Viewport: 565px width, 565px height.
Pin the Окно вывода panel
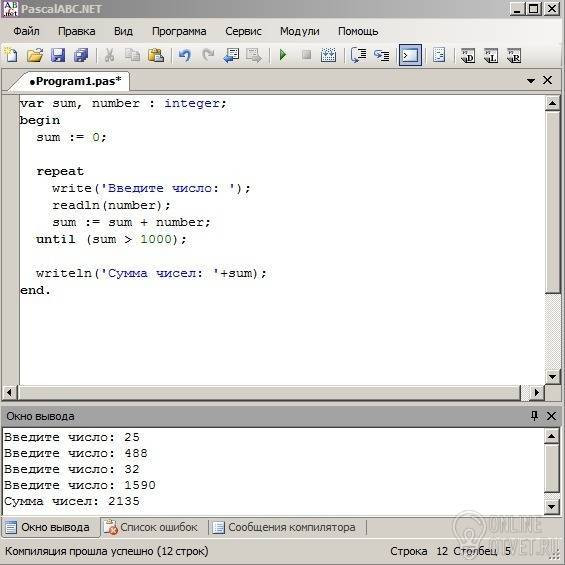tap(534, 416)
